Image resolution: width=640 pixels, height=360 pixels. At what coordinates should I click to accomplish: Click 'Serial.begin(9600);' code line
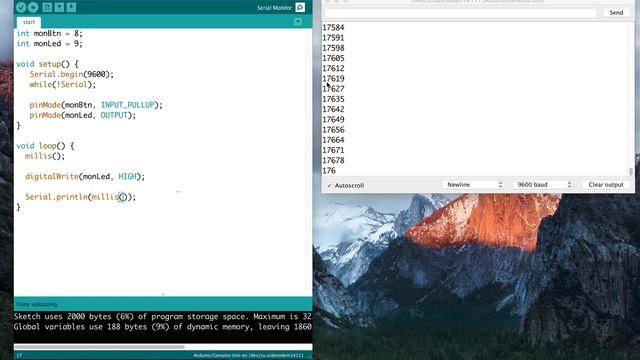(71, 74)
